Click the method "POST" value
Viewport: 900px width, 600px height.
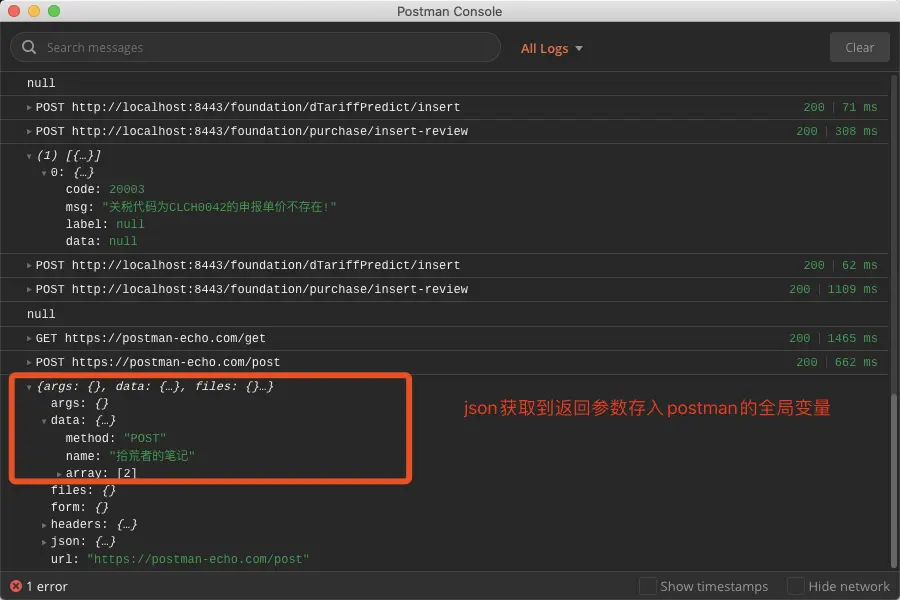(145, 438)
